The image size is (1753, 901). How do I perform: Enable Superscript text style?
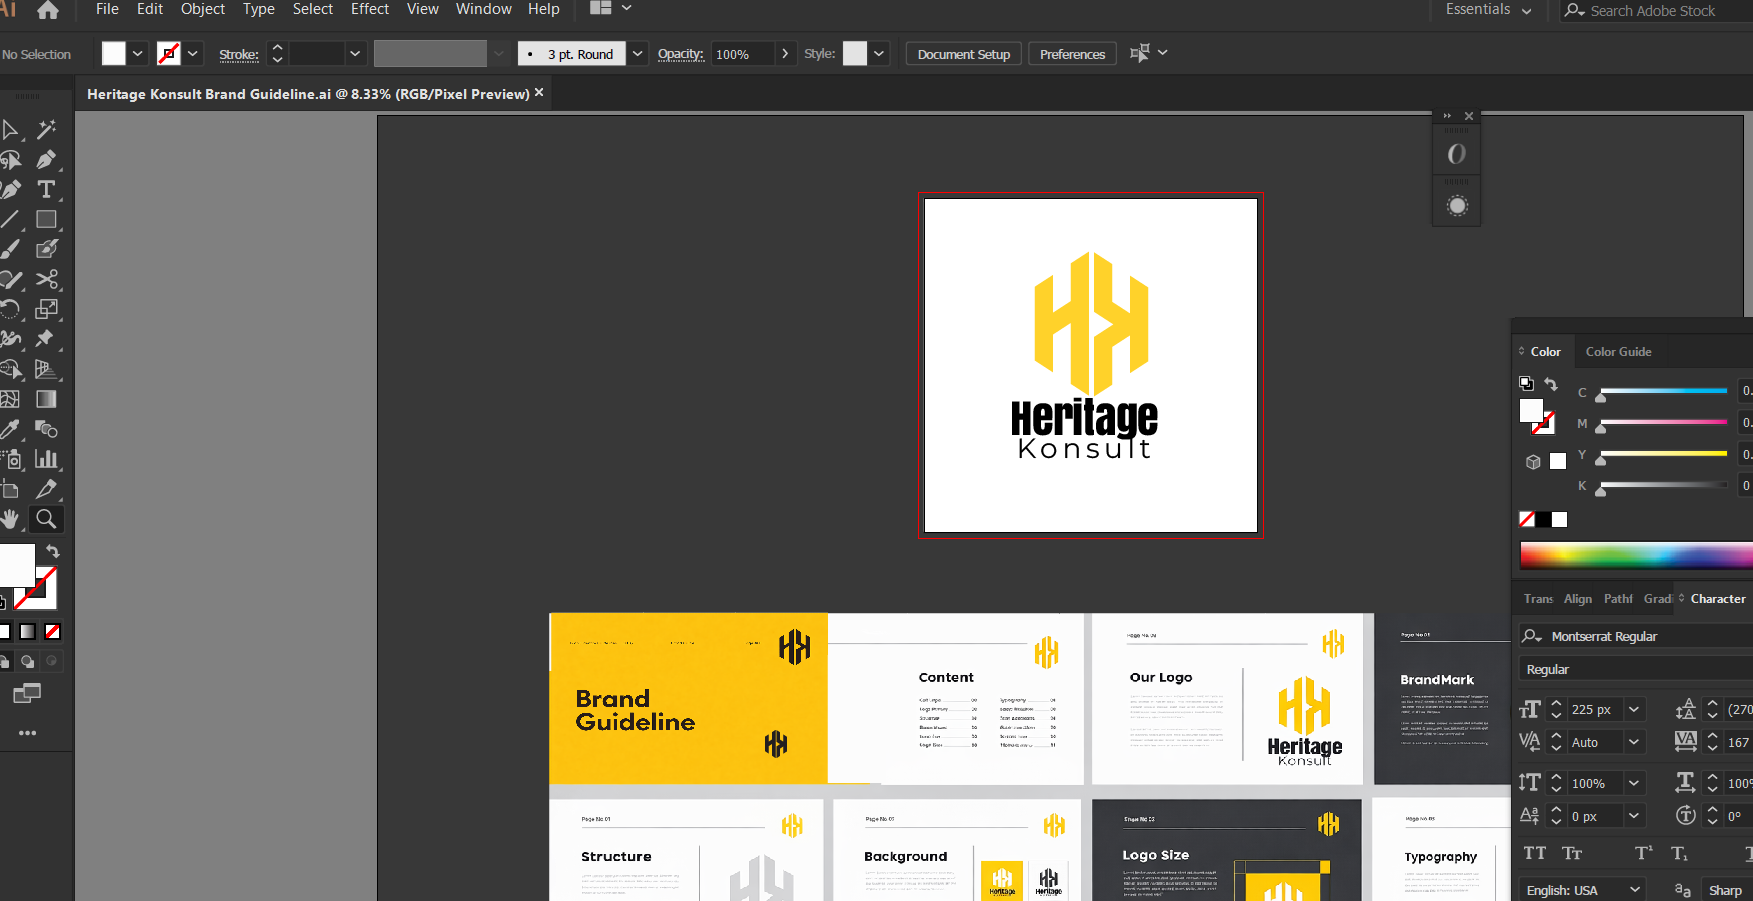1643,853
